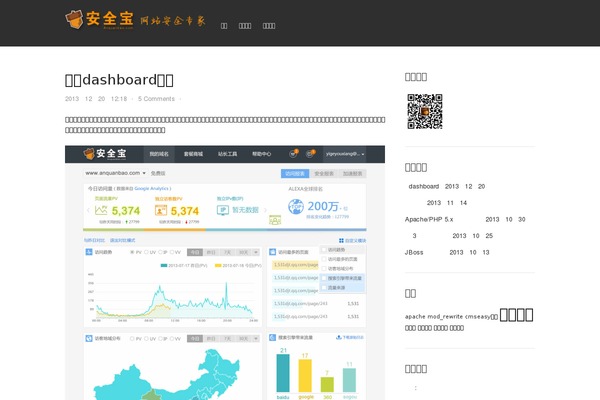Click the dashboard post title heading
The height and width of the screenshot is (400, 600).
(119, 80)
